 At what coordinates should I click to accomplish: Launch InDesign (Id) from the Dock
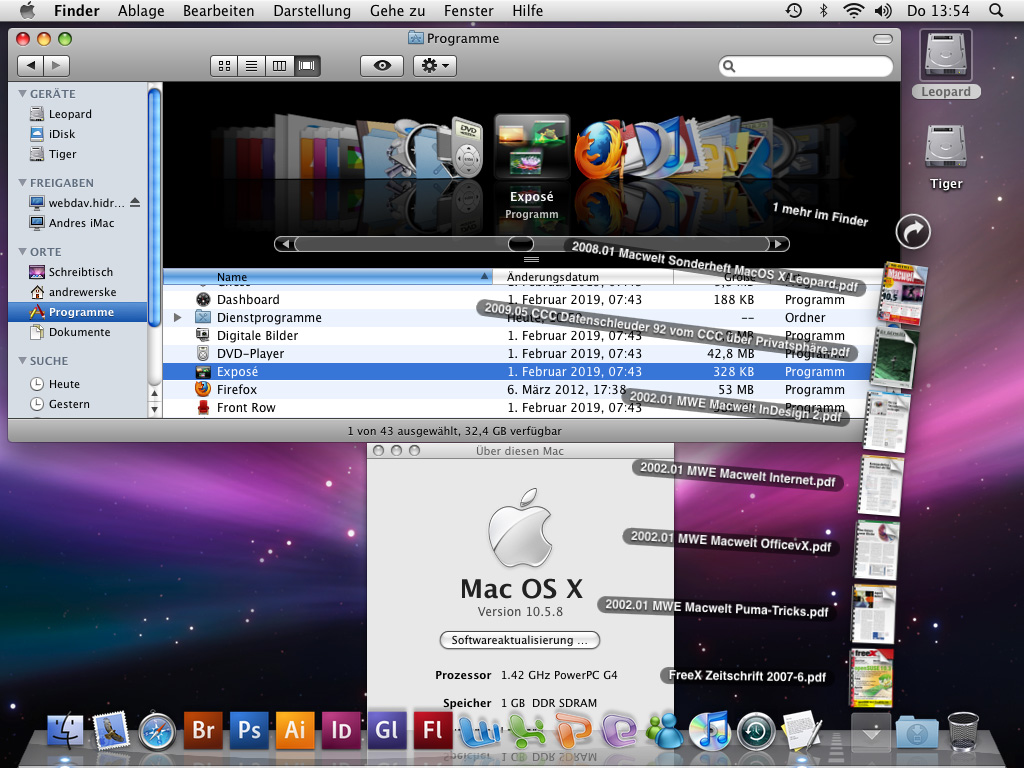coord(341,729)
